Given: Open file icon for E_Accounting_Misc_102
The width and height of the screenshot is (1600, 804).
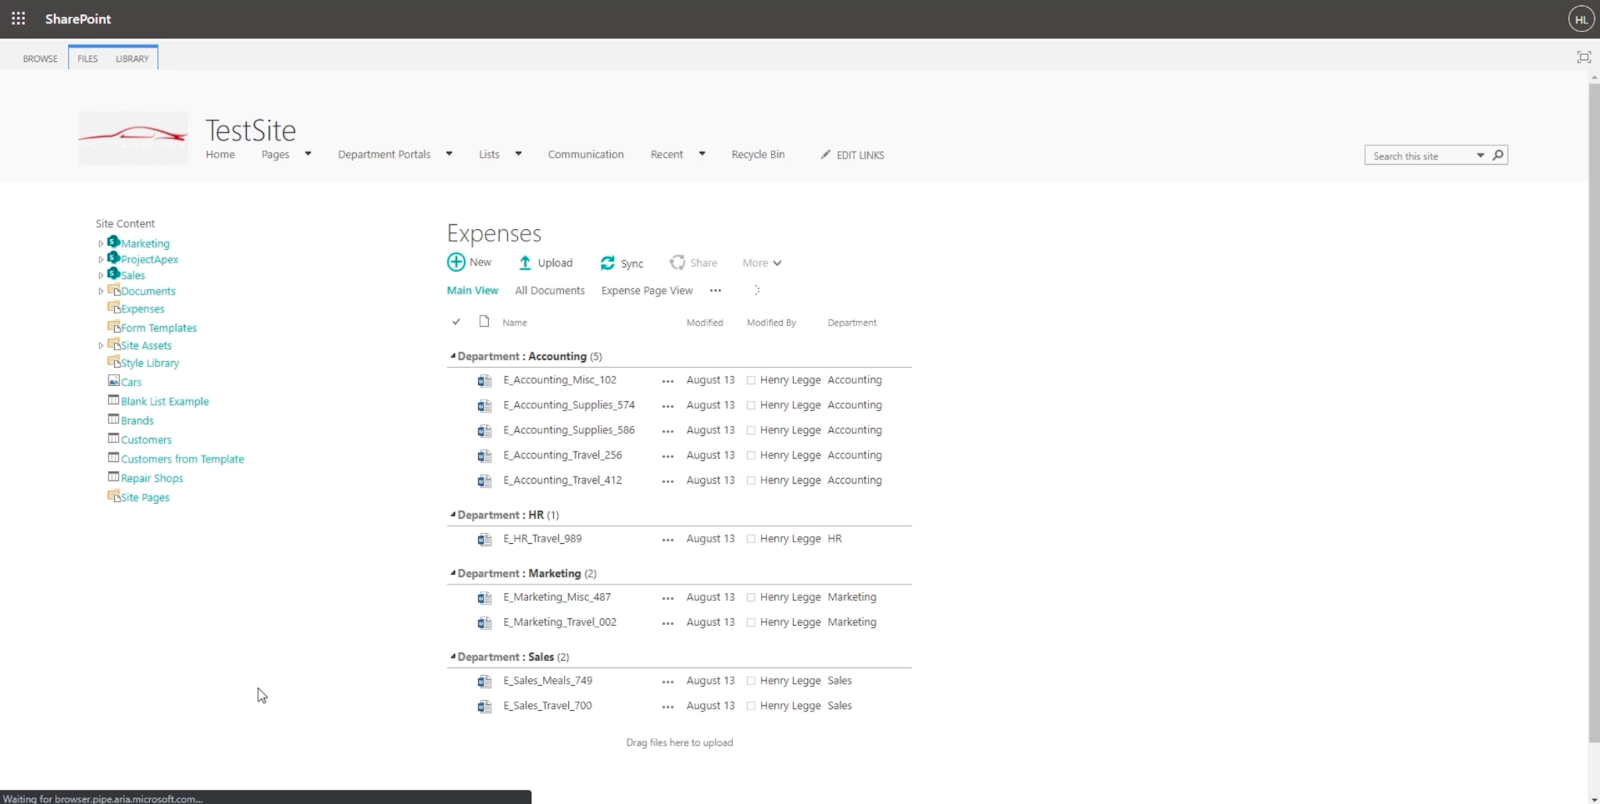Looking at the screenshot, I should (484, 380).
